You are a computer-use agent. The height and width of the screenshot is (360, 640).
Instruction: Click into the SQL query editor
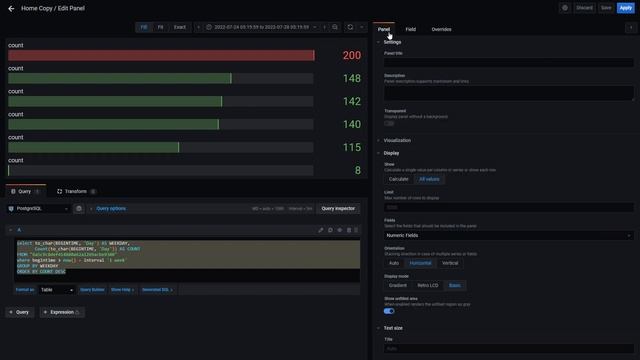pyautogui.click(x=188, y=260)
